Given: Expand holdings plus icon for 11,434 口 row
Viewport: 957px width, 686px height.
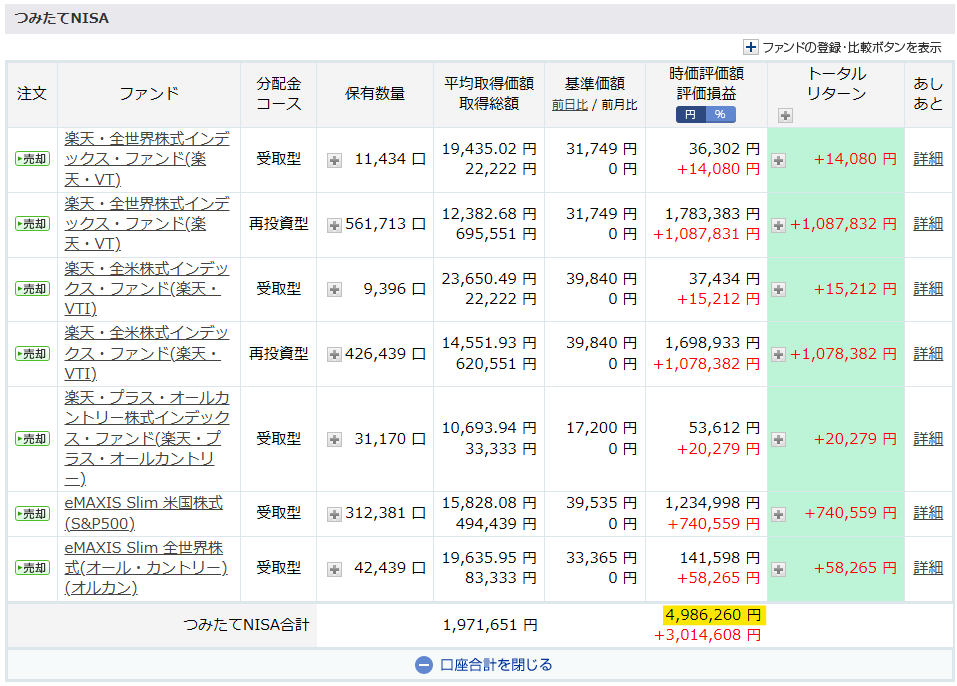Looking at the screenshot, I should (x=334, y=159).
